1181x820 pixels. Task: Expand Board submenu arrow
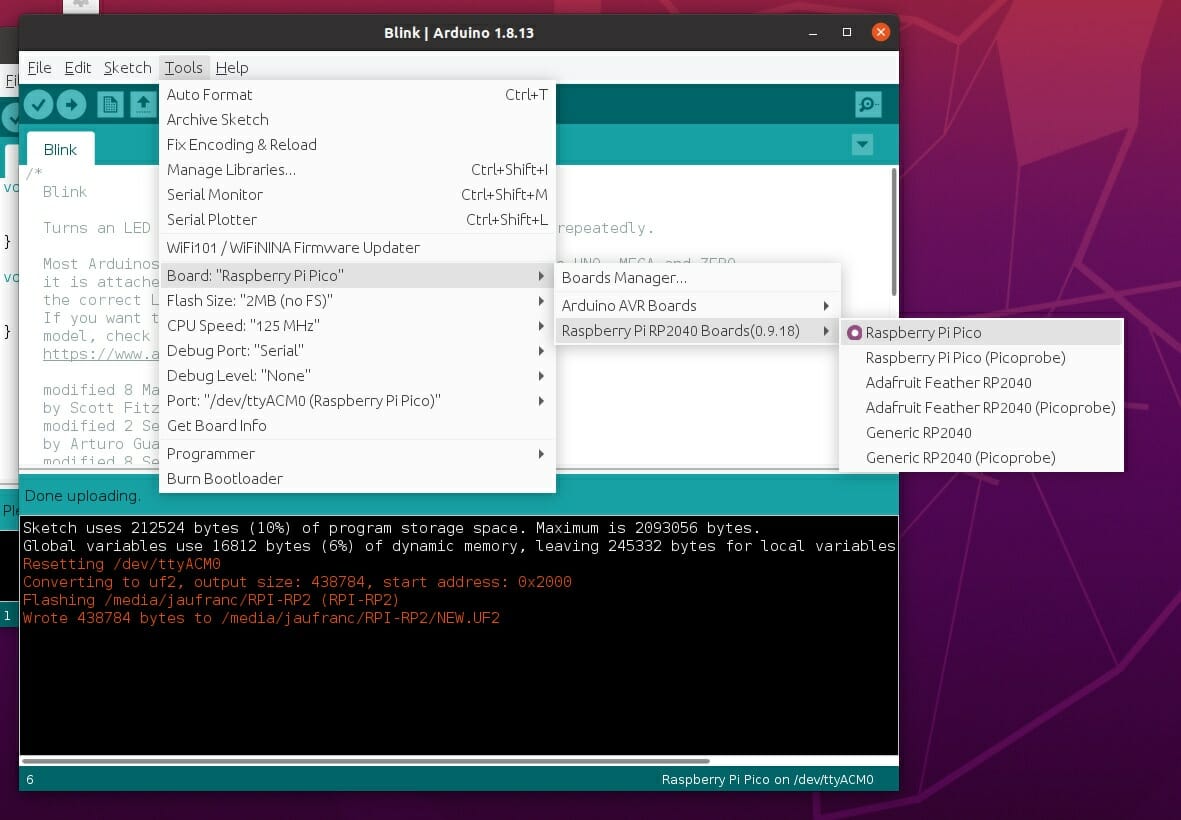541,276
